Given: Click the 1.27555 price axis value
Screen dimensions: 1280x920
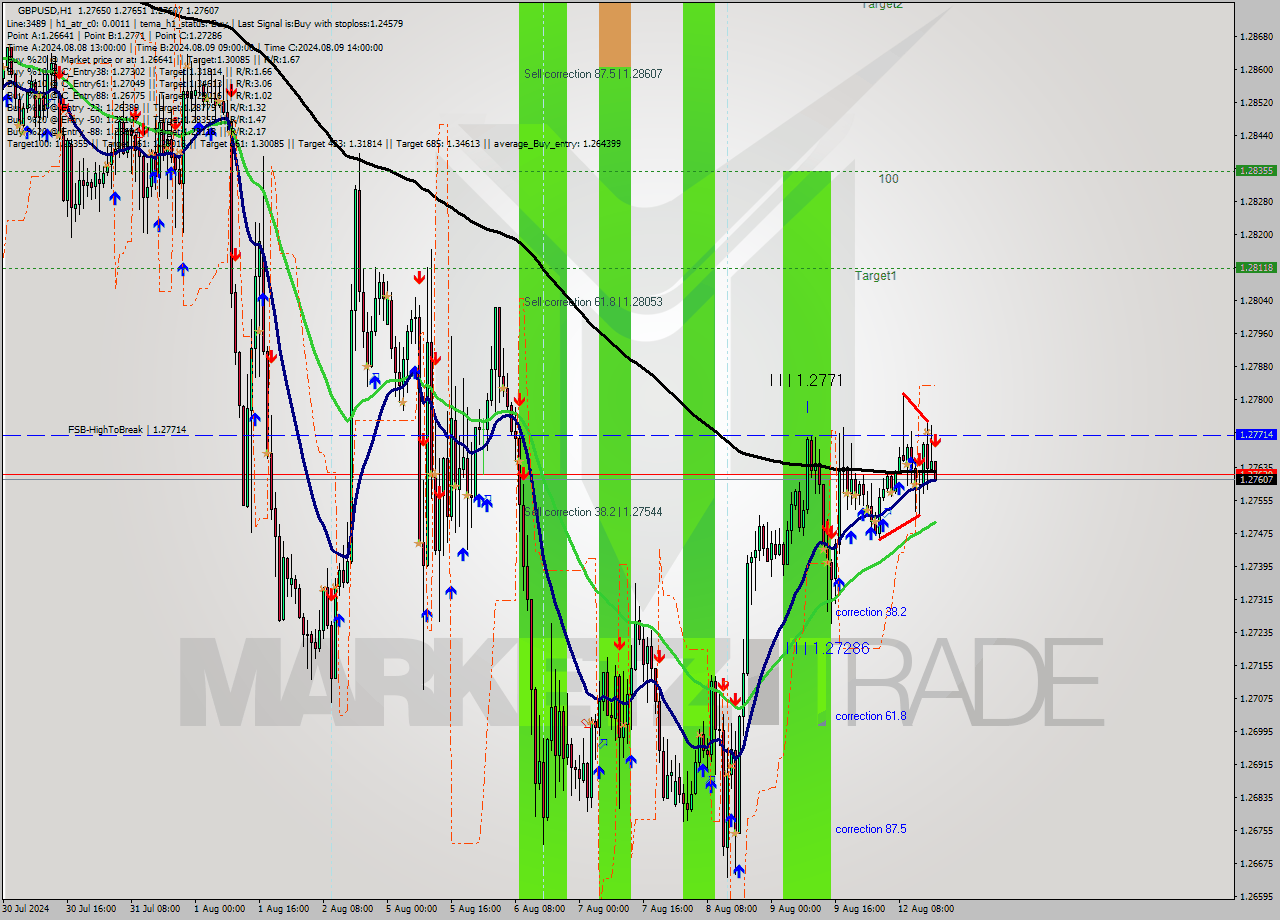Looking at the screenshot, I should click(x=1255, y=501).
